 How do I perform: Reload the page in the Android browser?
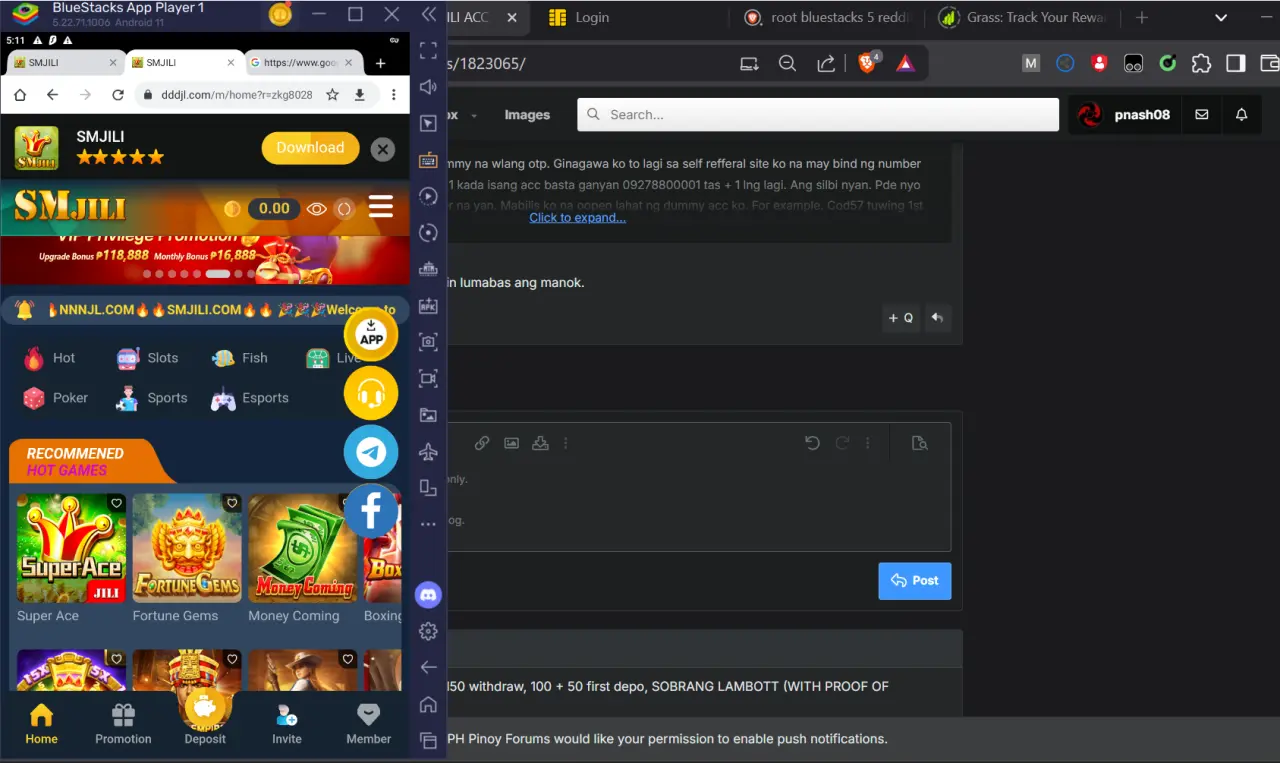(x=118, y=95)
